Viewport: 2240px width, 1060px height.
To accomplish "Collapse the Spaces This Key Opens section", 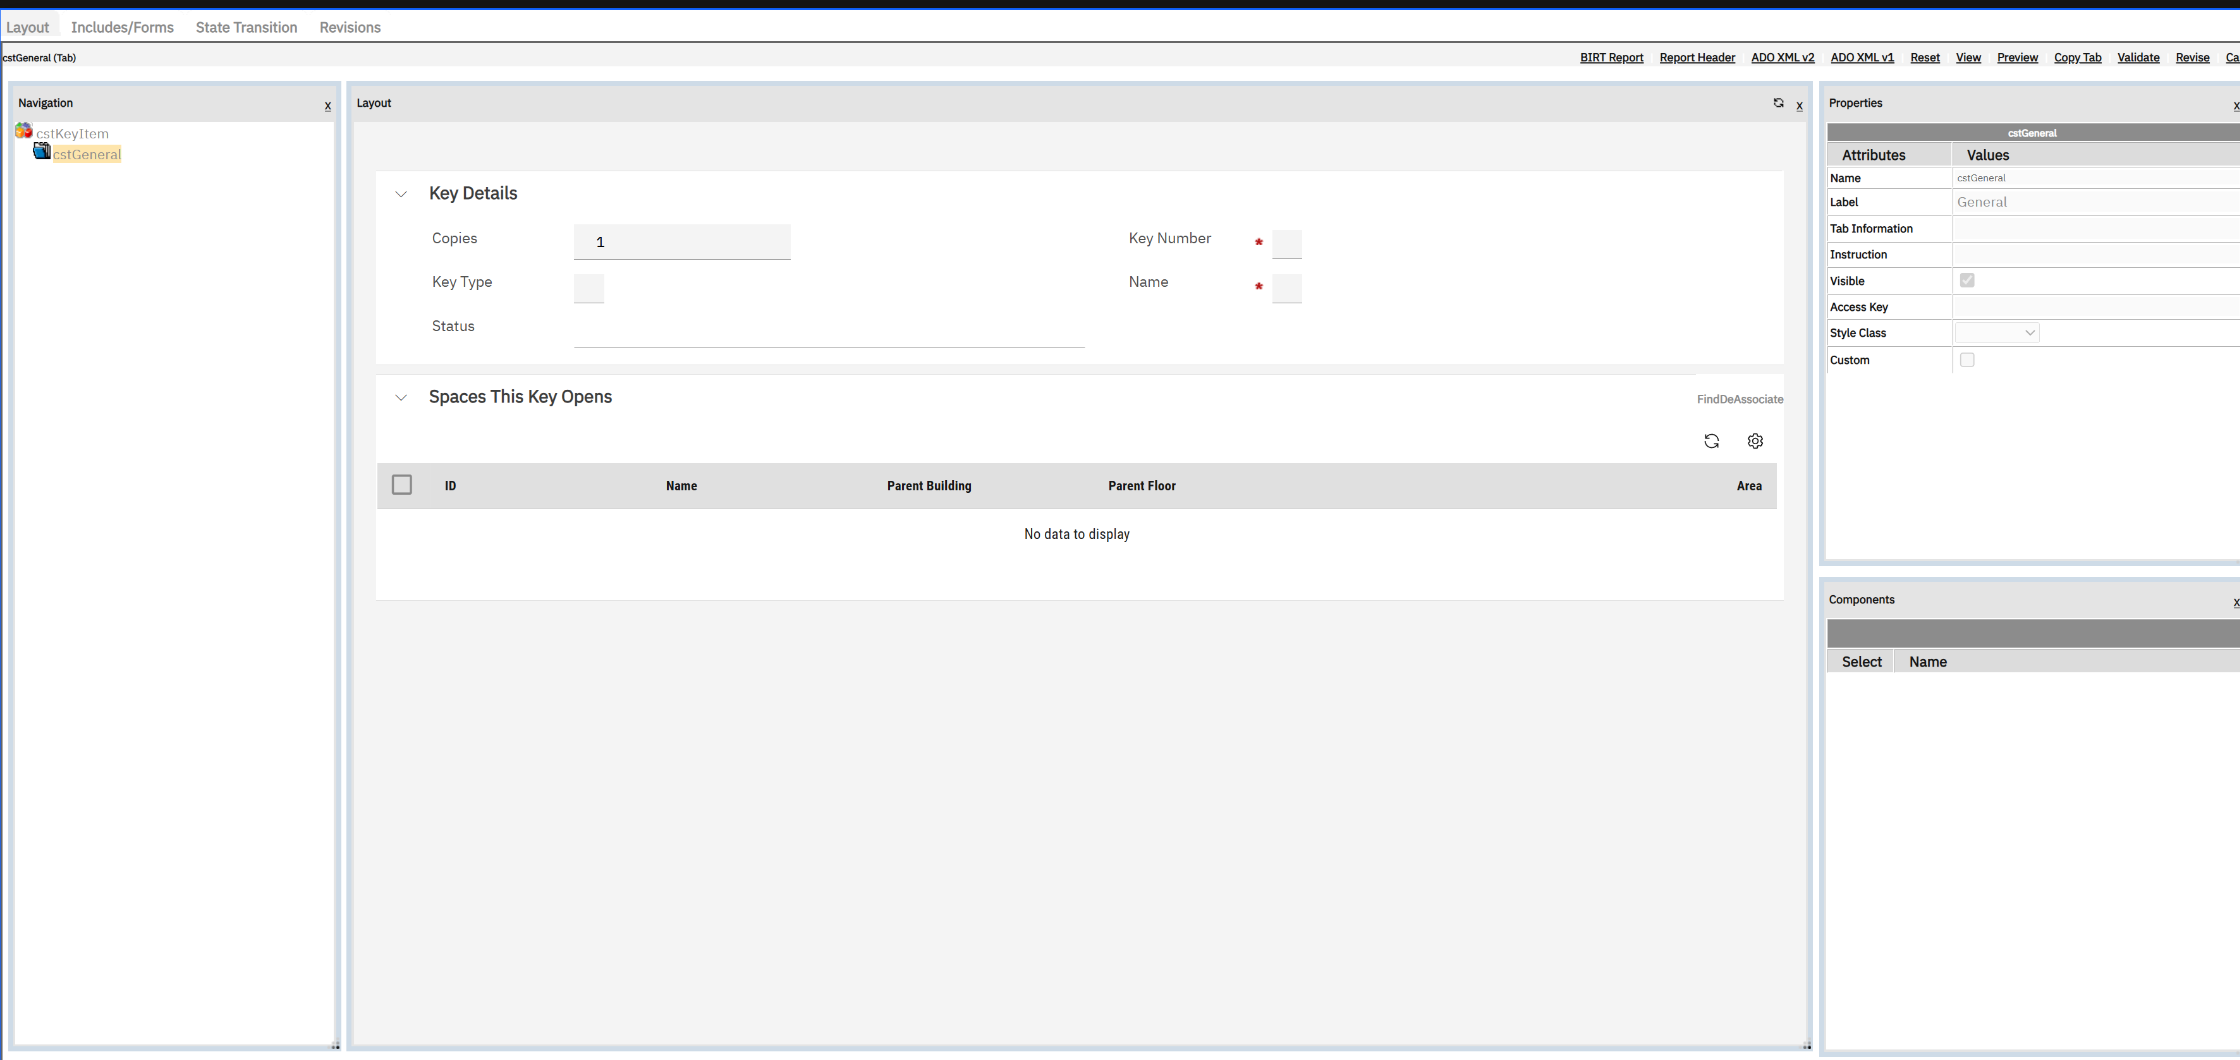I will pyautogui.click(x=401, y=398).
